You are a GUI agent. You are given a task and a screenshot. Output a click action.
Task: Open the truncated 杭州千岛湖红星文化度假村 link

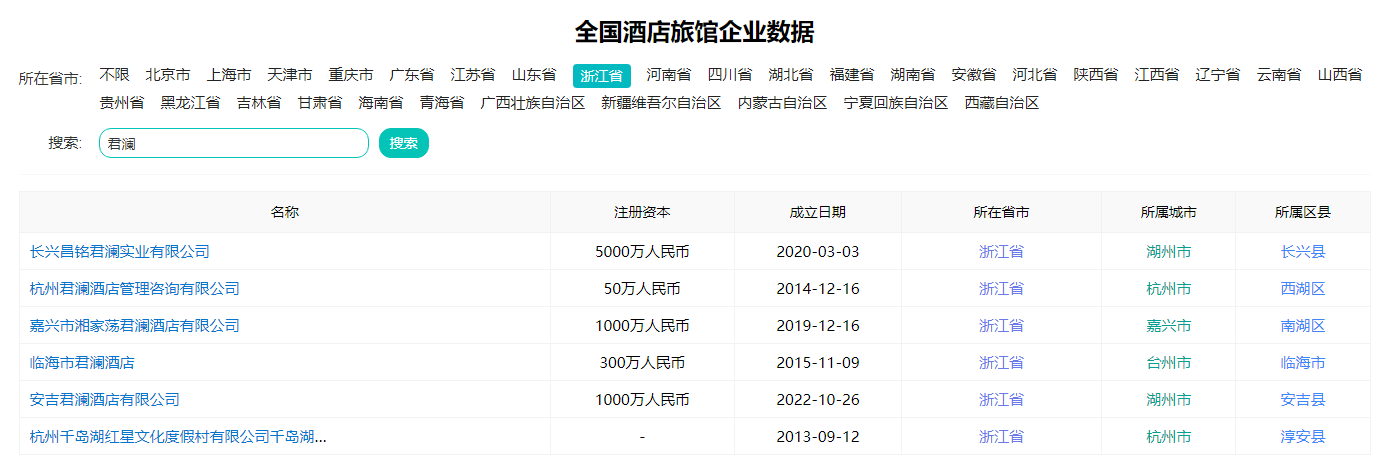tap(179, 436)
